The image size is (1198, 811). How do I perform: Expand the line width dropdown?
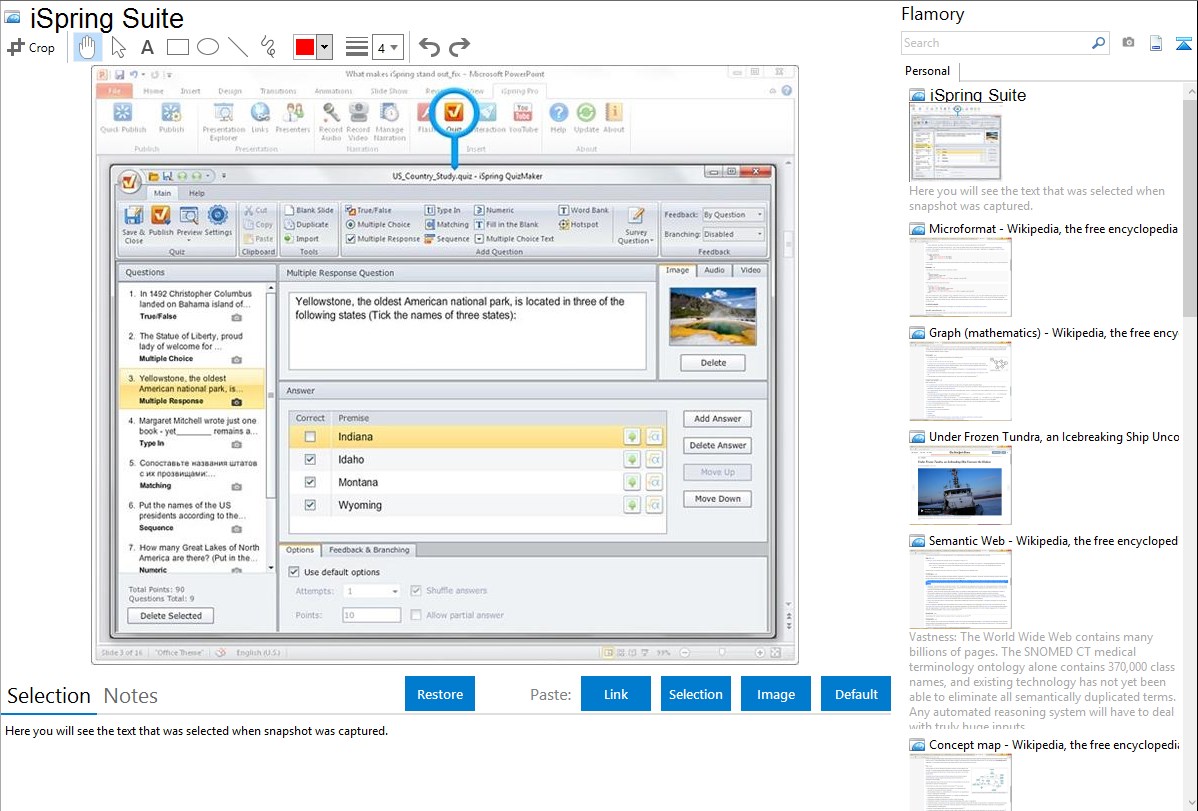[388, 47]
